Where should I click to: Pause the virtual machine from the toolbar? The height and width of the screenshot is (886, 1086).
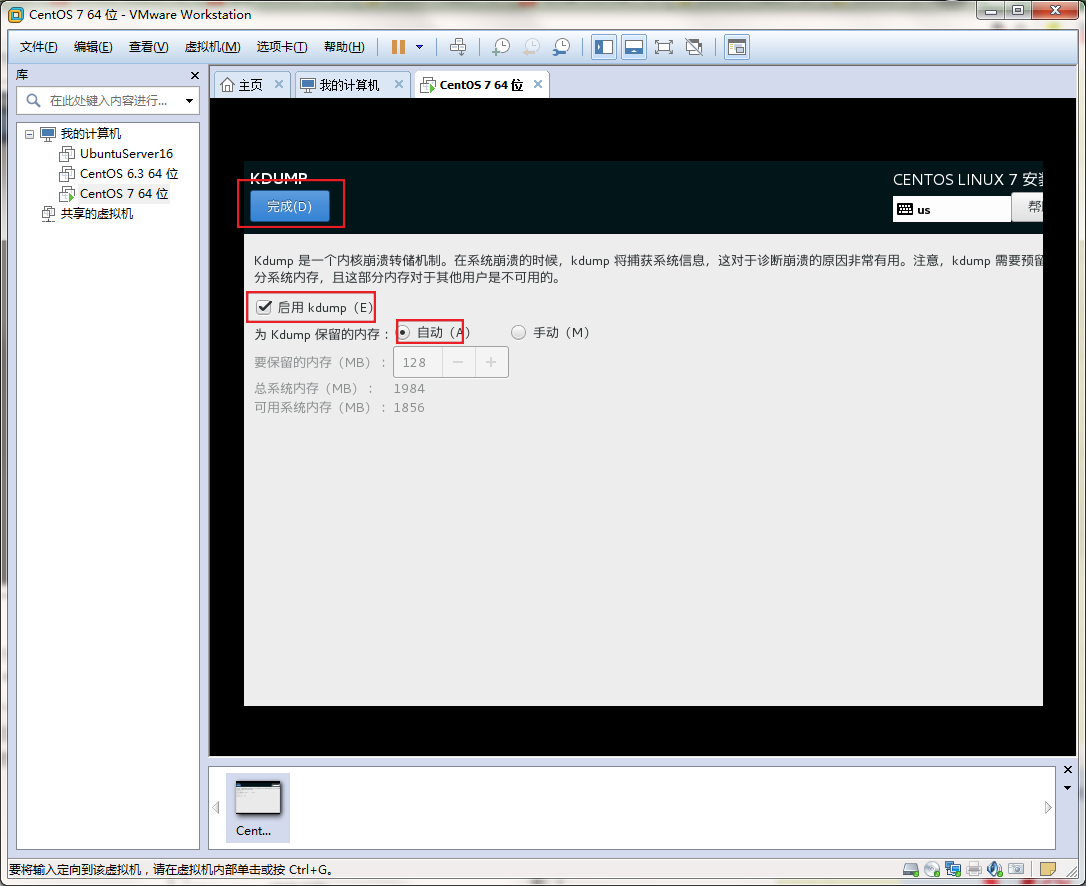click(x=398, y=47)
